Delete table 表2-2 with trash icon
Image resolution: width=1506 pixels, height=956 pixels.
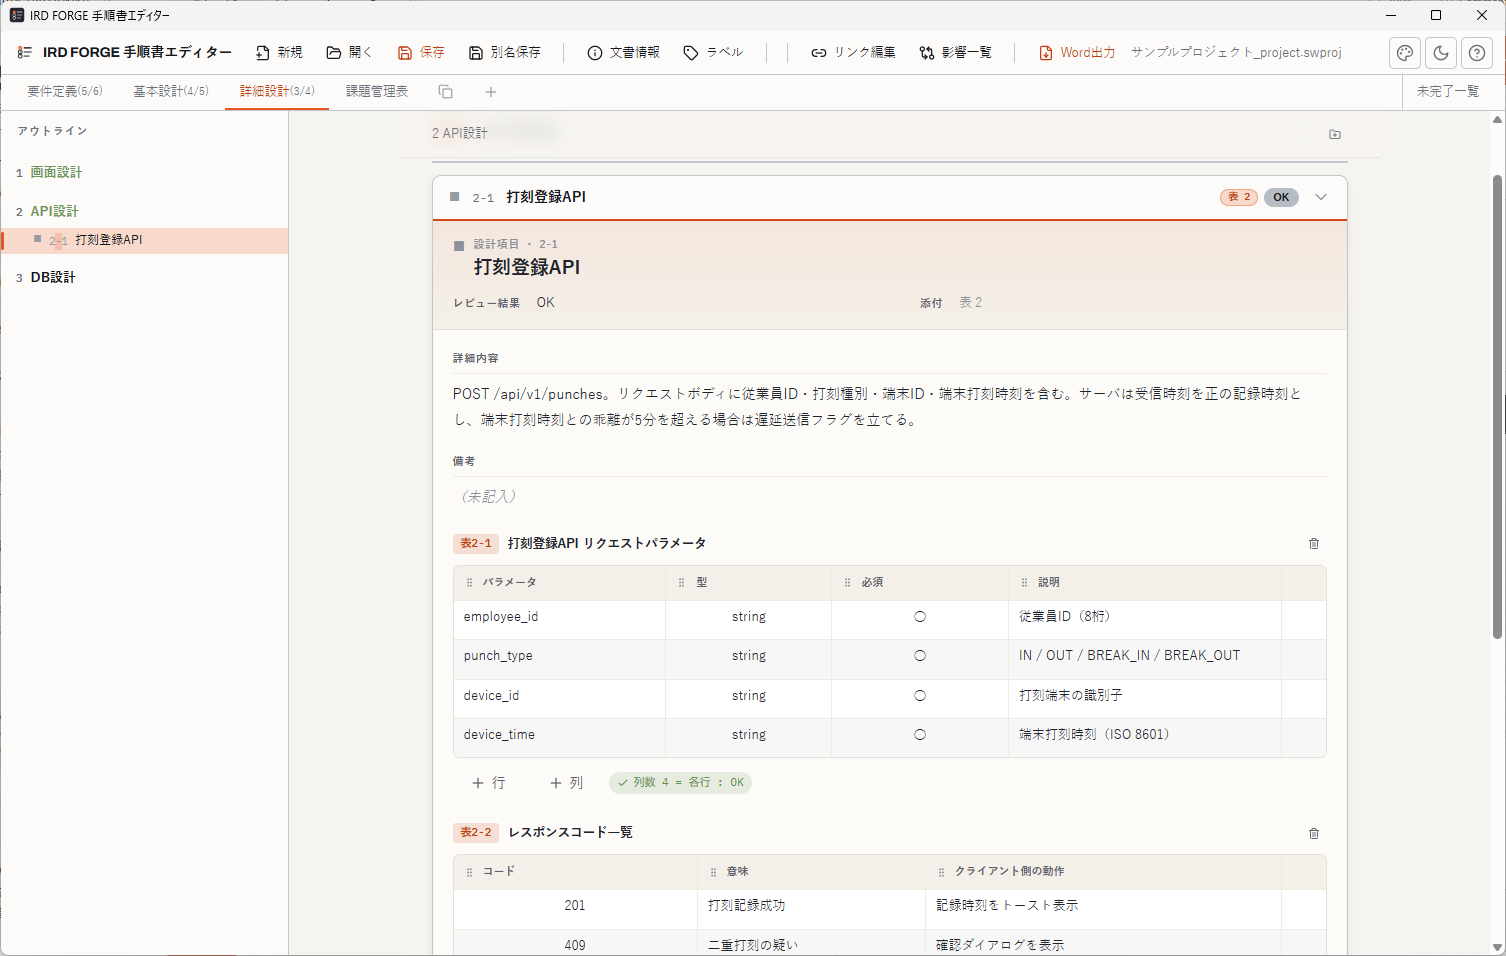(1314, 833)
